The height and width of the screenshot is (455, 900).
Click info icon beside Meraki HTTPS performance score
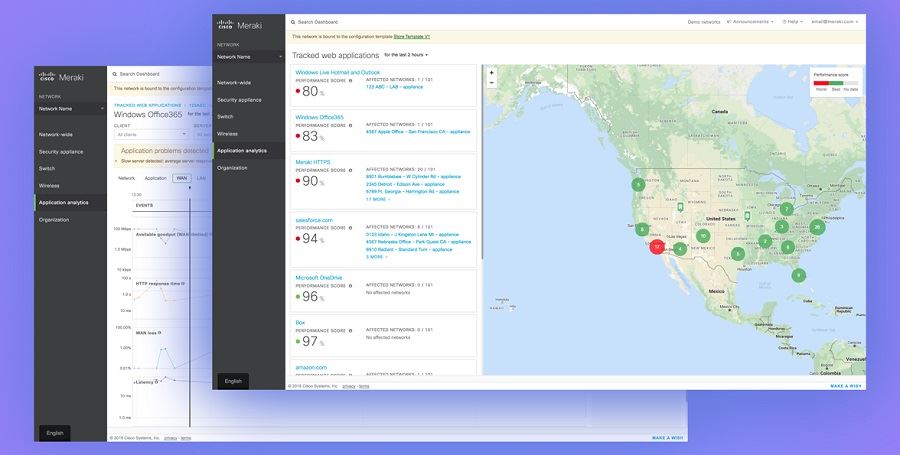tap(350, 170)
